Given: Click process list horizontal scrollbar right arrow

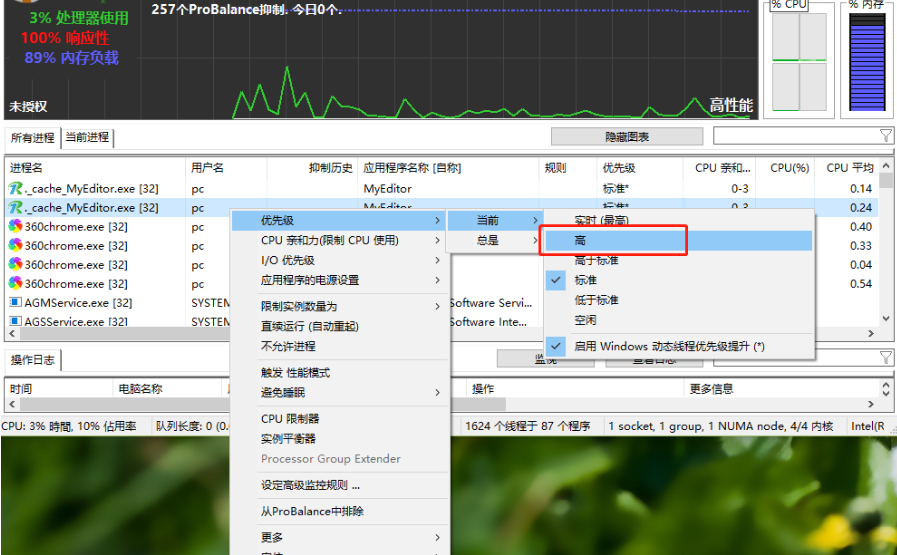Looking at the screenshot, I should click(871, 333).
